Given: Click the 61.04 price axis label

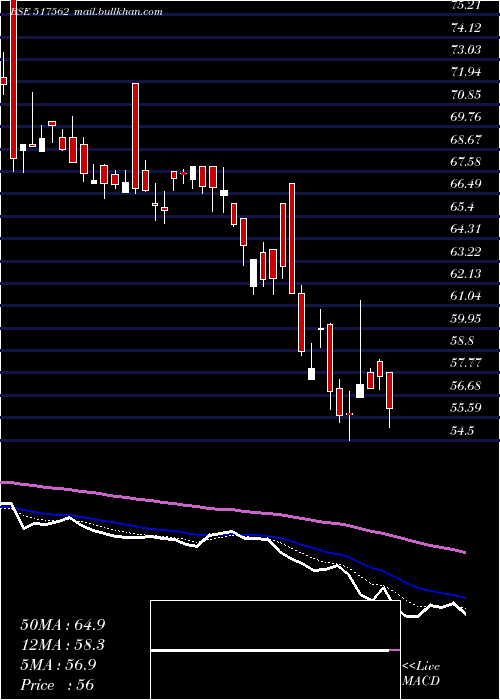Looking at the screenshot, I should [x=467, y=296].
